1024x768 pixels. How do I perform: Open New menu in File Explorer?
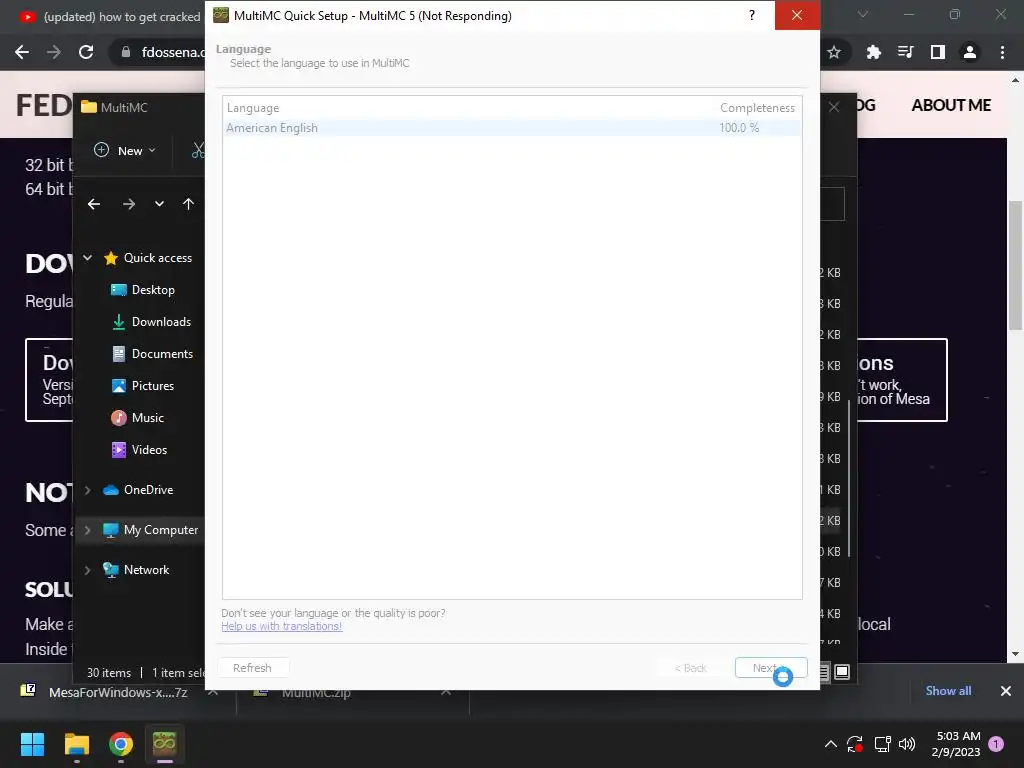(x=124, y=151)
